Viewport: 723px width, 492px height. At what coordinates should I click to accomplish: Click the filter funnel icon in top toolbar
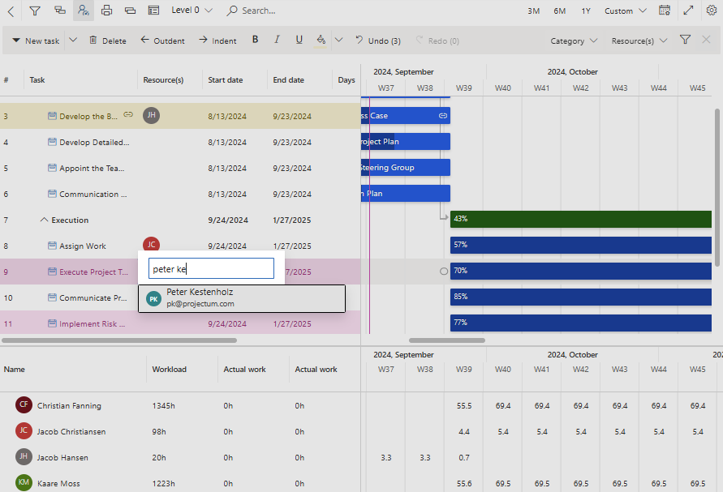coord(35,11)
